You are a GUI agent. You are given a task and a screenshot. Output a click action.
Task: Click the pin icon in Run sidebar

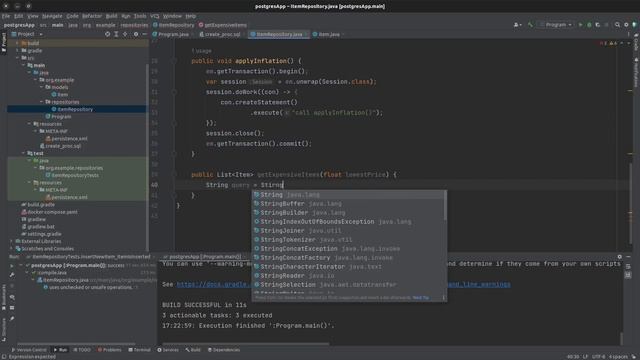click(x=12, y=318)
